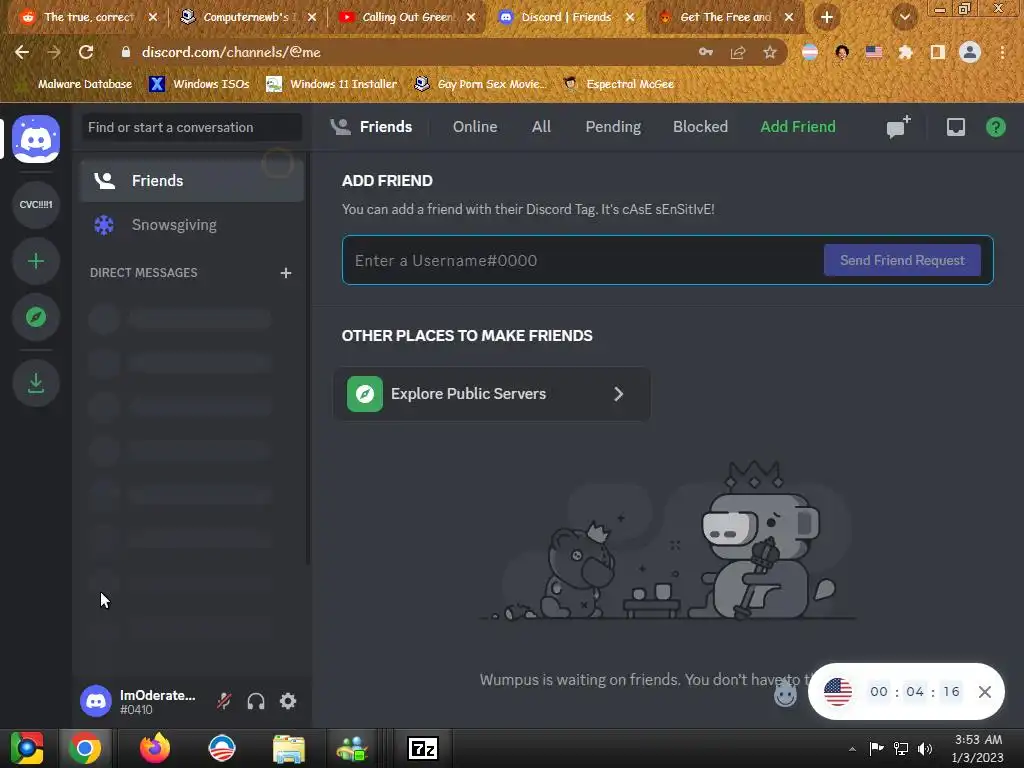Open the Windows ISOs bookmark
Image resolution: width=1024 pixels, height=768 pixels.
200,84
